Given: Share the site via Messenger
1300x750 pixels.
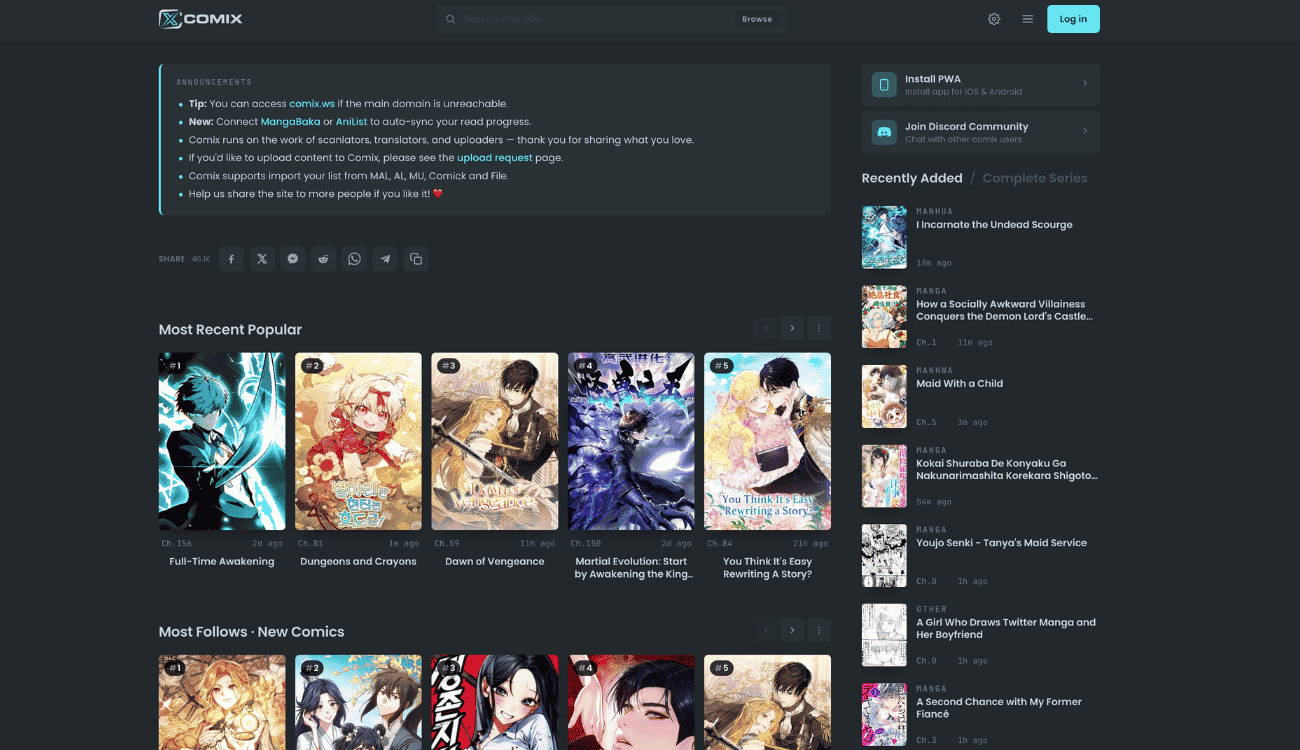Looking at the screenshot, I should [x=292, y=259].
